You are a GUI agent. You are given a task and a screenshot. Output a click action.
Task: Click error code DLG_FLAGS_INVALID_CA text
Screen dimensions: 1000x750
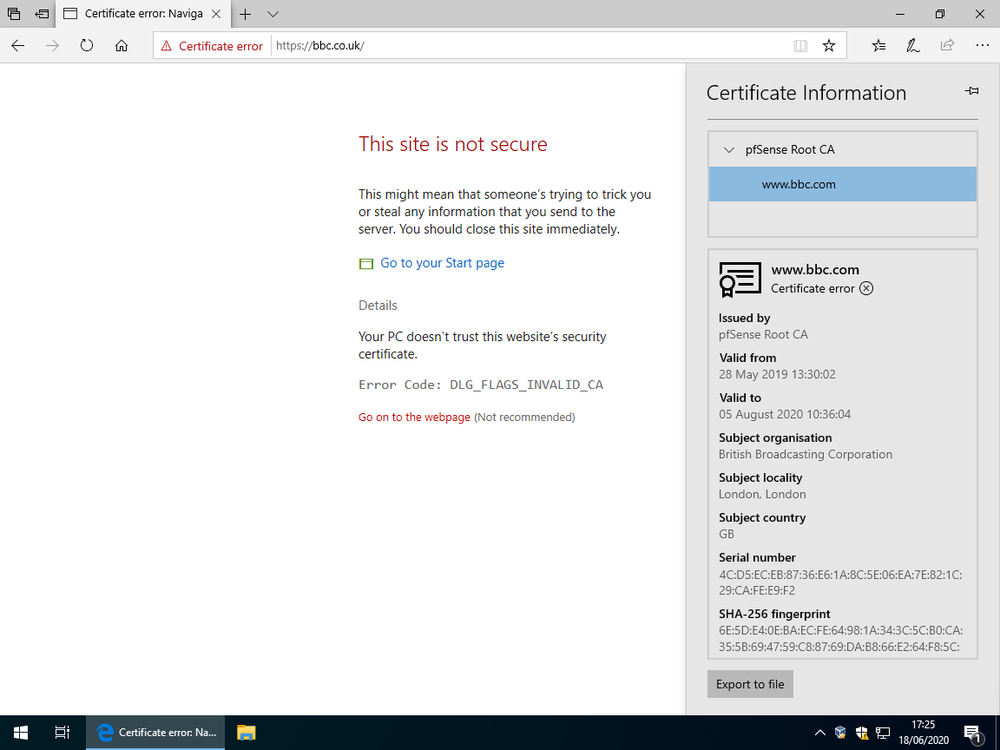[526, 385]
